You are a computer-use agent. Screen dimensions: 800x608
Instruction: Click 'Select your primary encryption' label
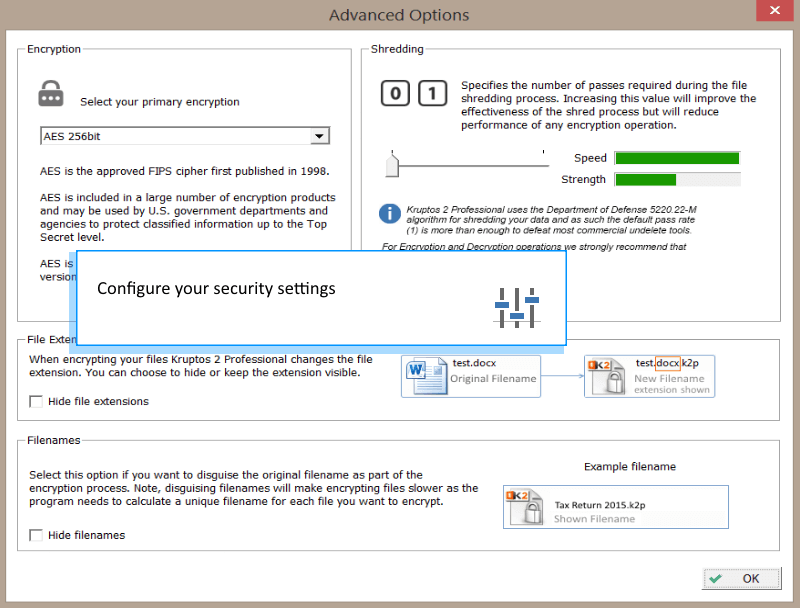(x=160, y=102)
